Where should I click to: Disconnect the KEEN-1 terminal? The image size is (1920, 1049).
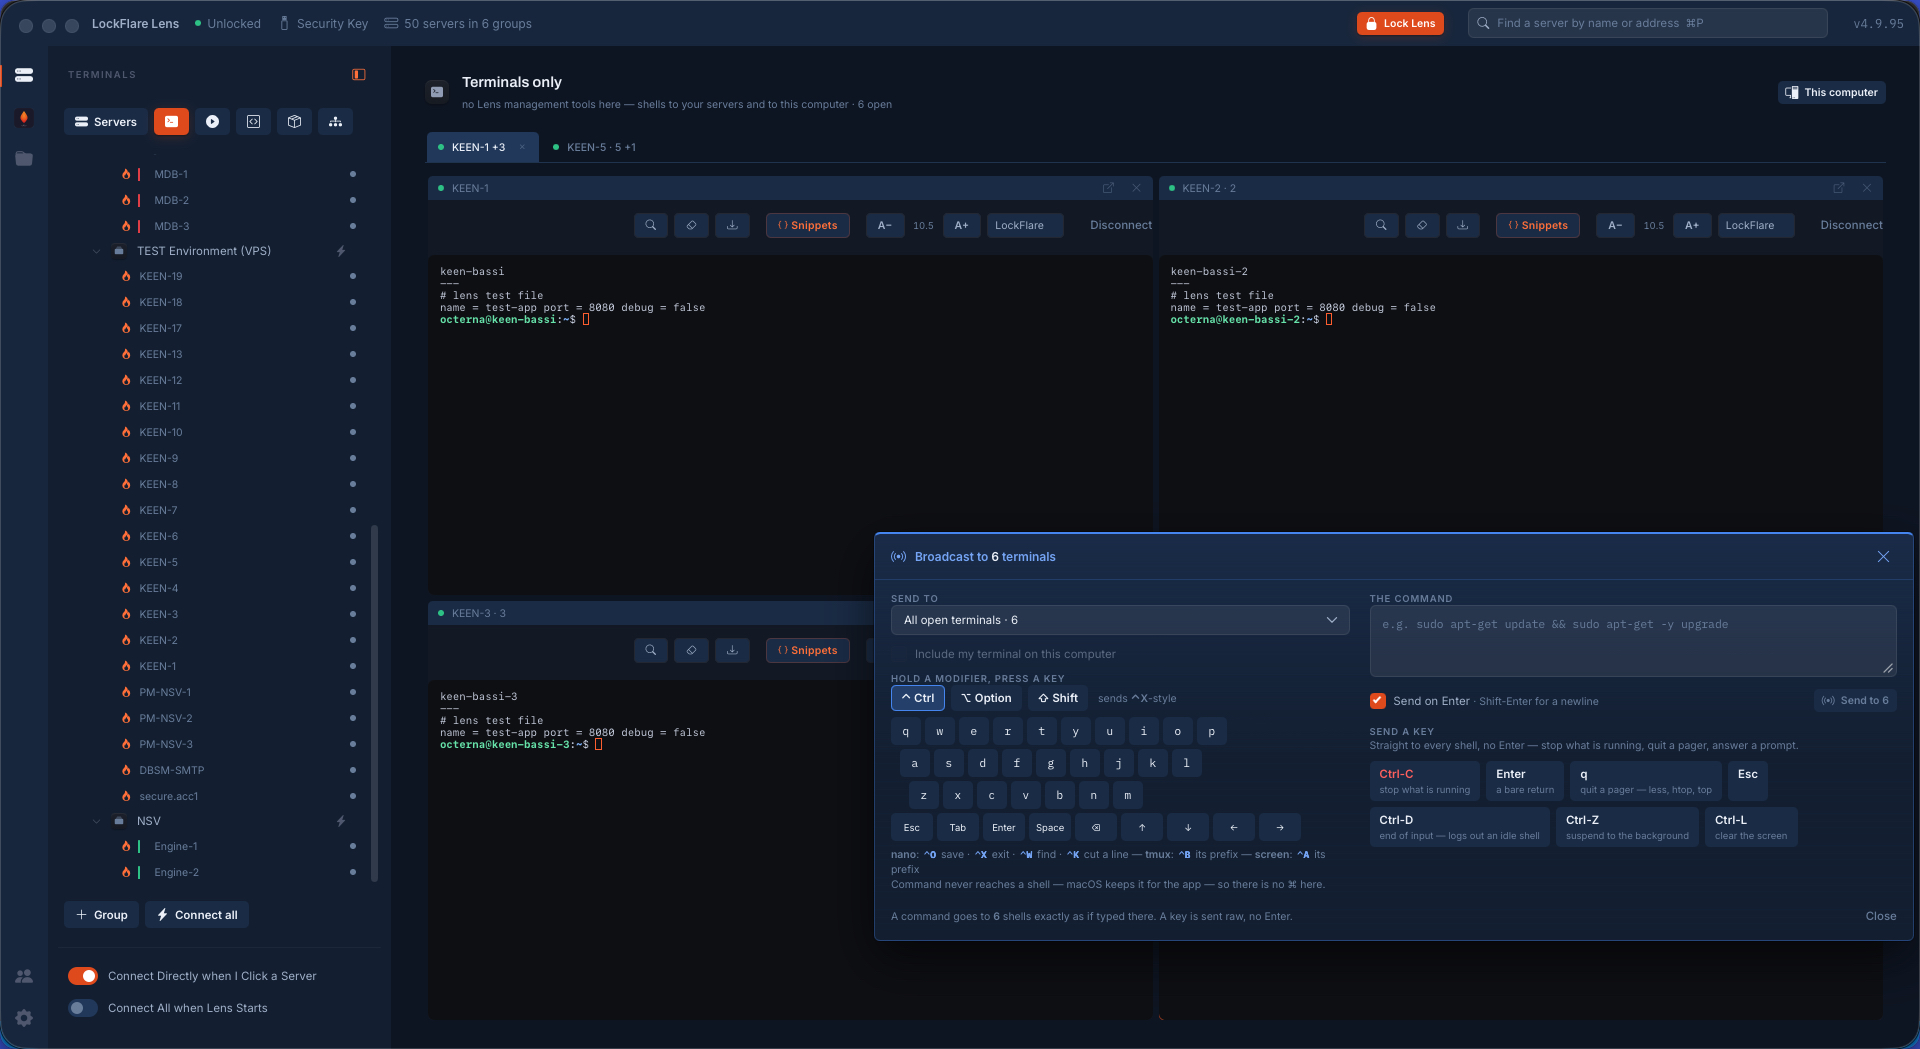point(1121,225)
